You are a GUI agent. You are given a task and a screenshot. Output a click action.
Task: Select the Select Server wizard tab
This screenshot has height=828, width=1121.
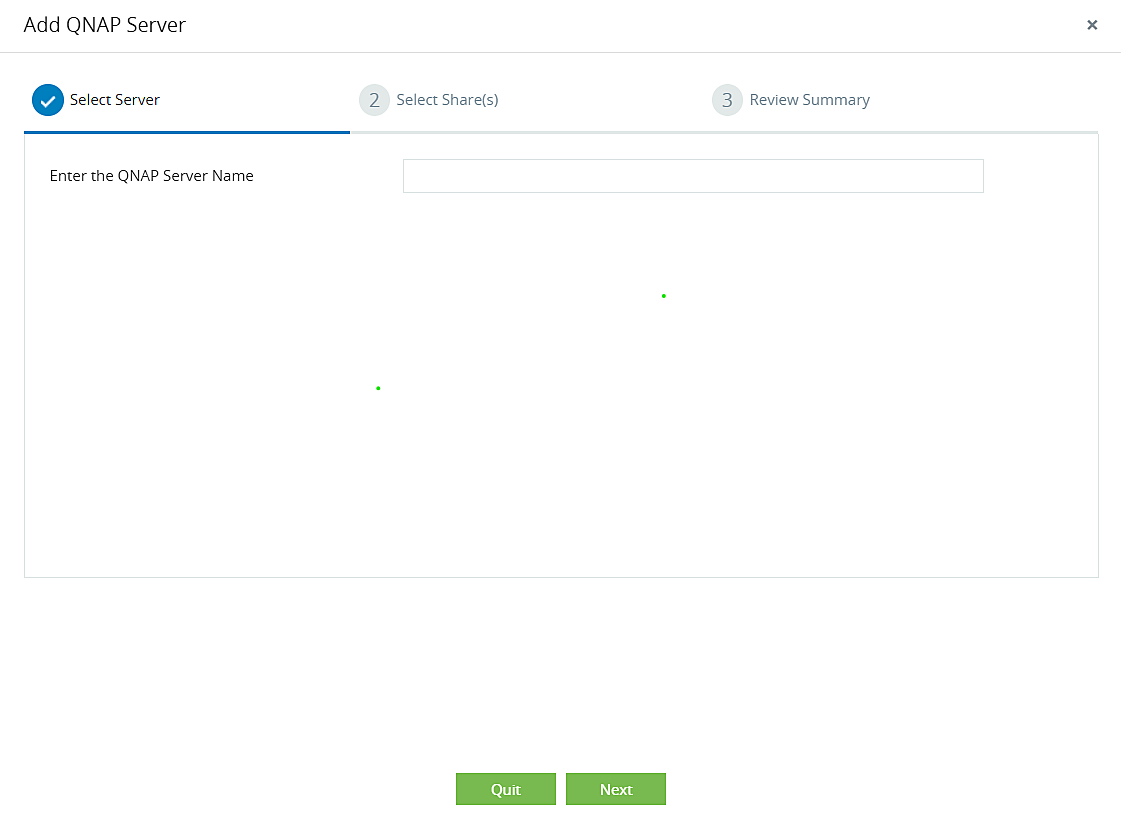coord(114,100)
